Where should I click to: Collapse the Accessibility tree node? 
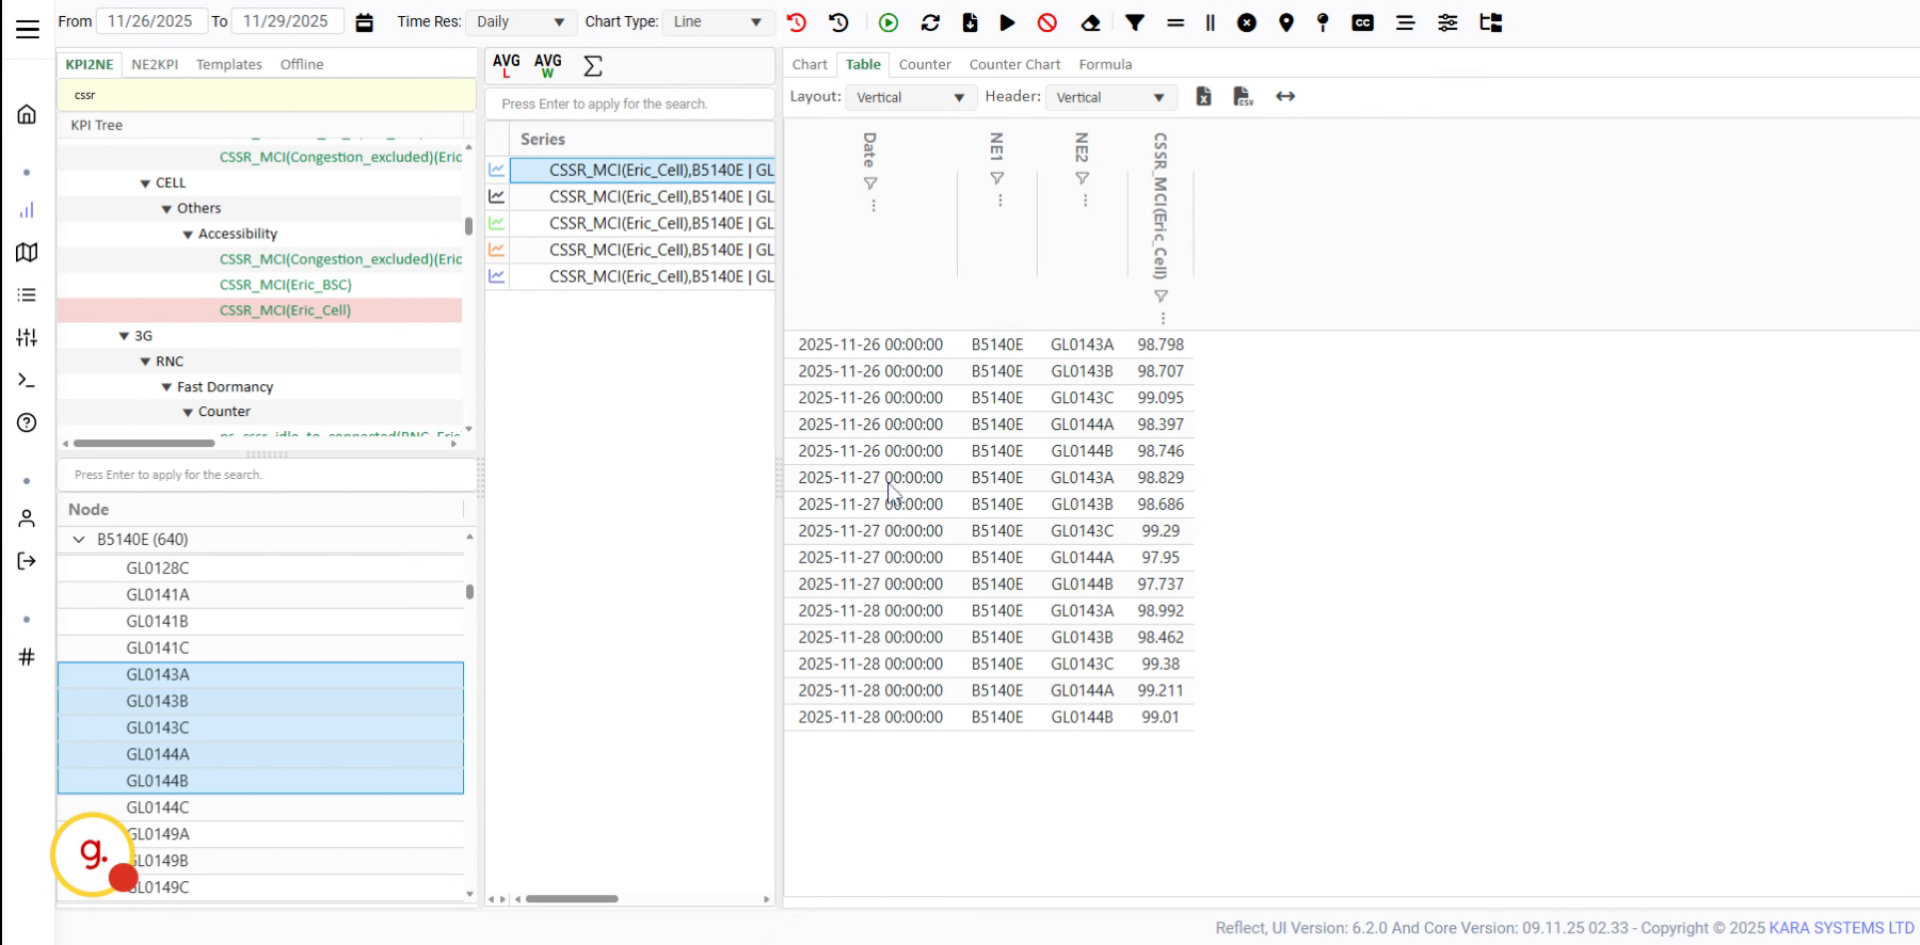[x=187, y=234]
